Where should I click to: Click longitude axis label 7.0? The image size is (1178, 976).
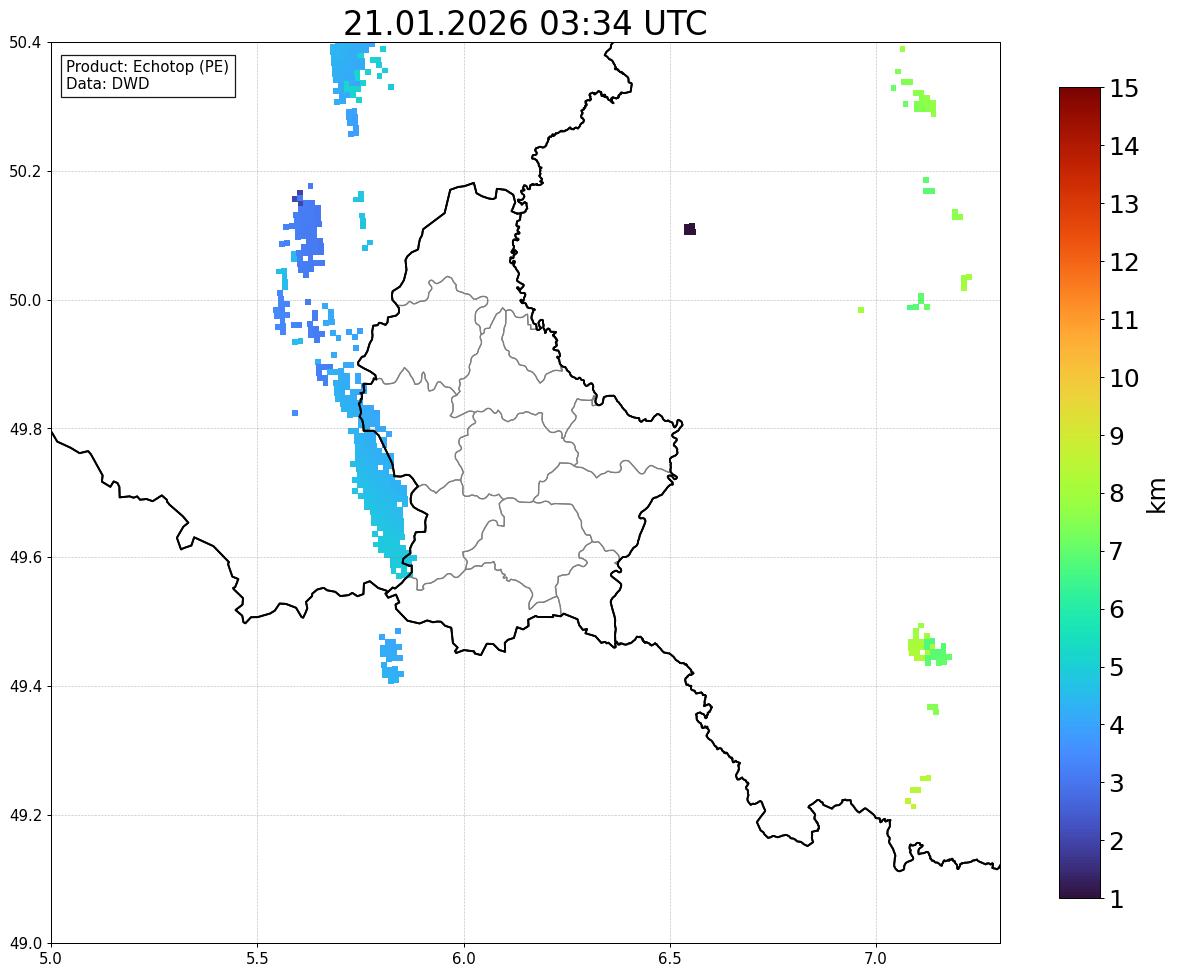[877, 959]
